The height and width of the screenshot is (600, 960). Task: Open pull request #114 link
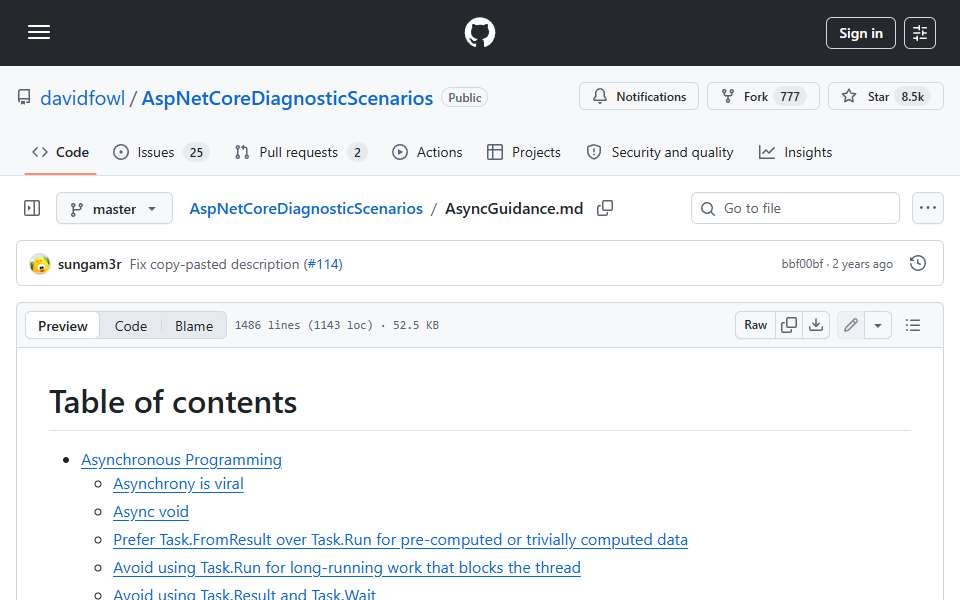coord(323,264)
